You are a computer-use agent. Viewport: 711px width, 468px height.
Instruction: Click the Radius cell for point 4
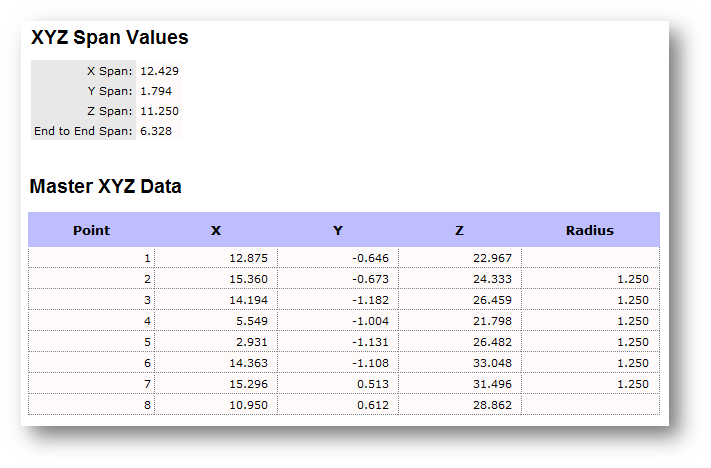tap(629, 321)
